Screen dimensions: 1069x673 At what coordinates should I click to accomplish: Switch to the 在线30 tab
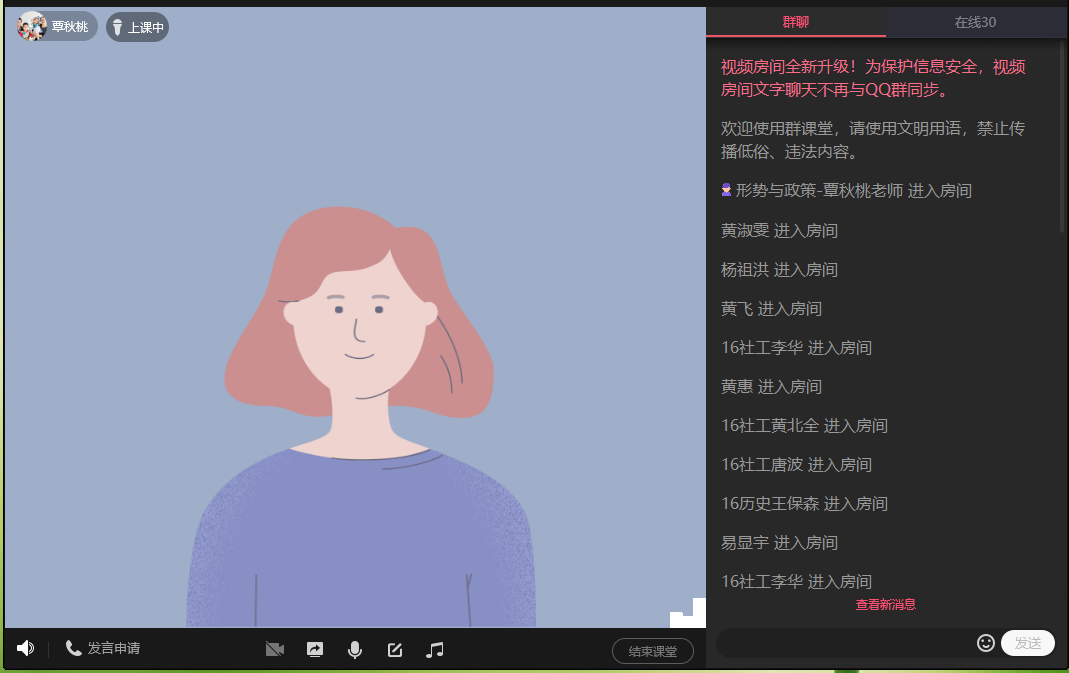(975, 22)
